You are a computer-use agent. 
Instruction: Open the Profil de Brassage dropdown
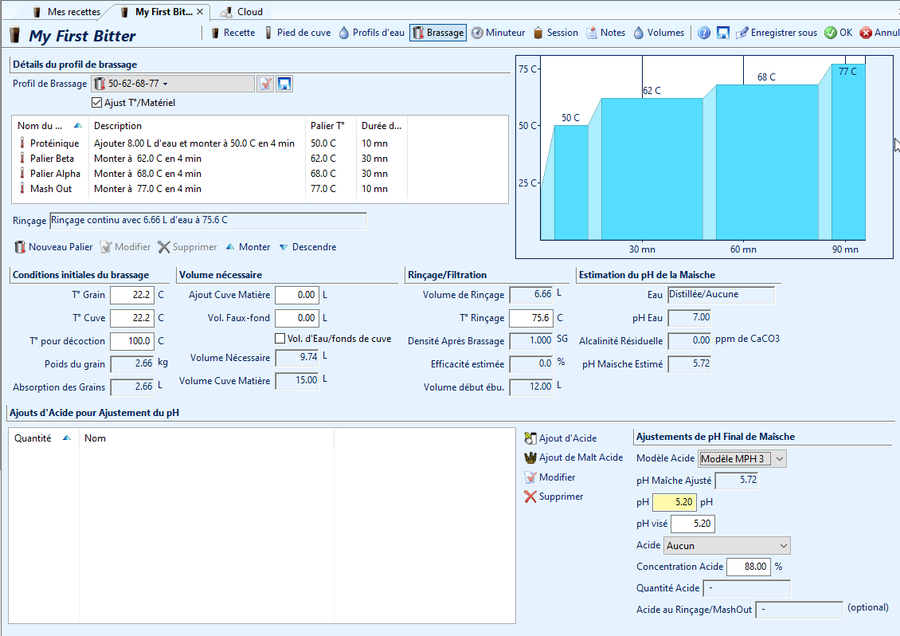[x=172, y=84]
